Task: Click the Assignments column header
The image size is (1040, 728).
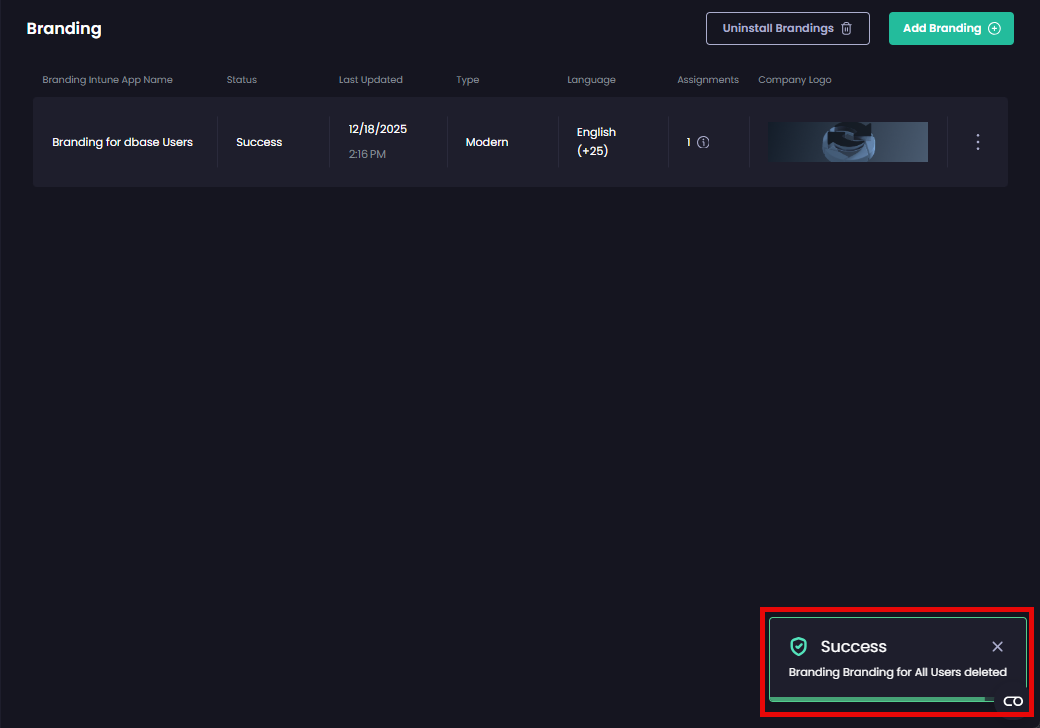Action: click(x=708, y=80)
